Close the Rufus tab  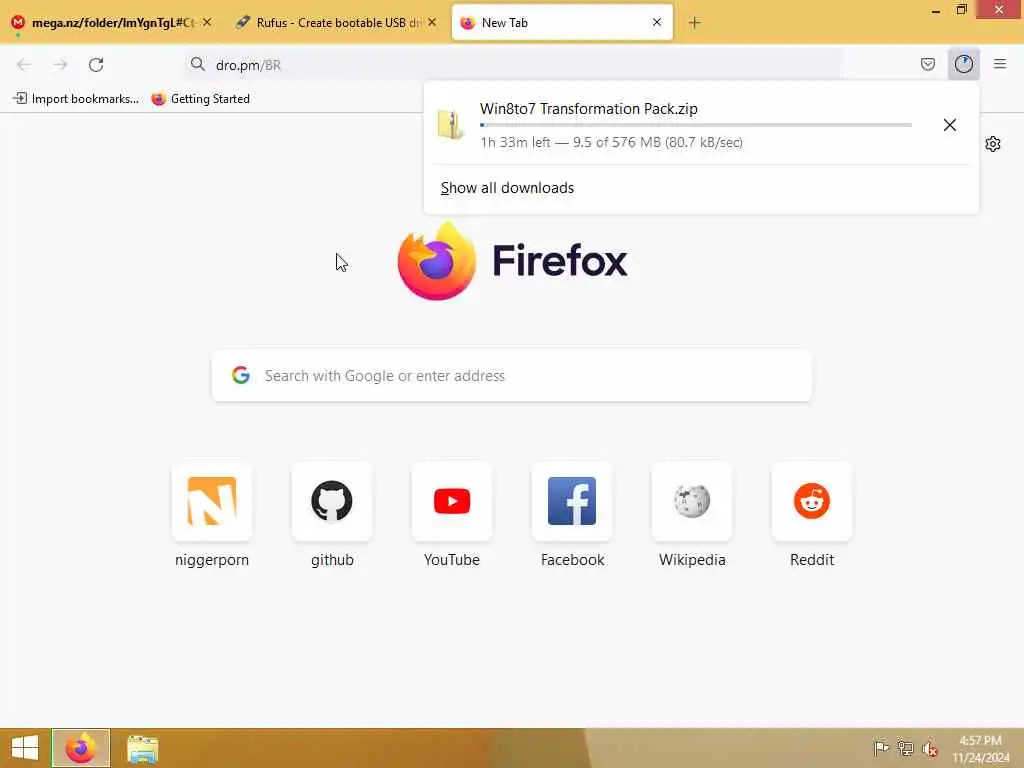(432, 22)
